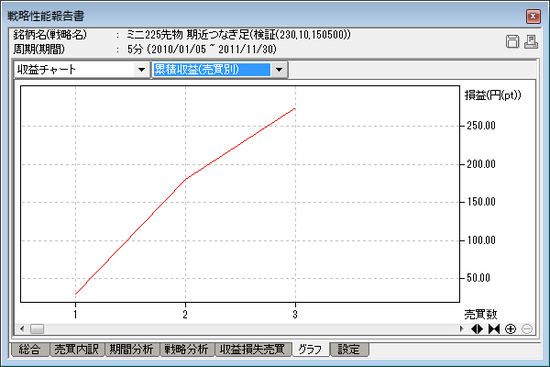Switch to the 総合 tab
This screenshot has height=367, width=550.
30,349
